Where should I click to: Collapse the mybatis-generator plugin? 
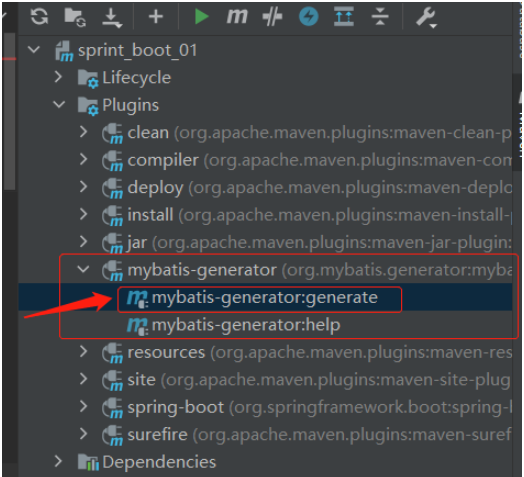pos(83,269)
